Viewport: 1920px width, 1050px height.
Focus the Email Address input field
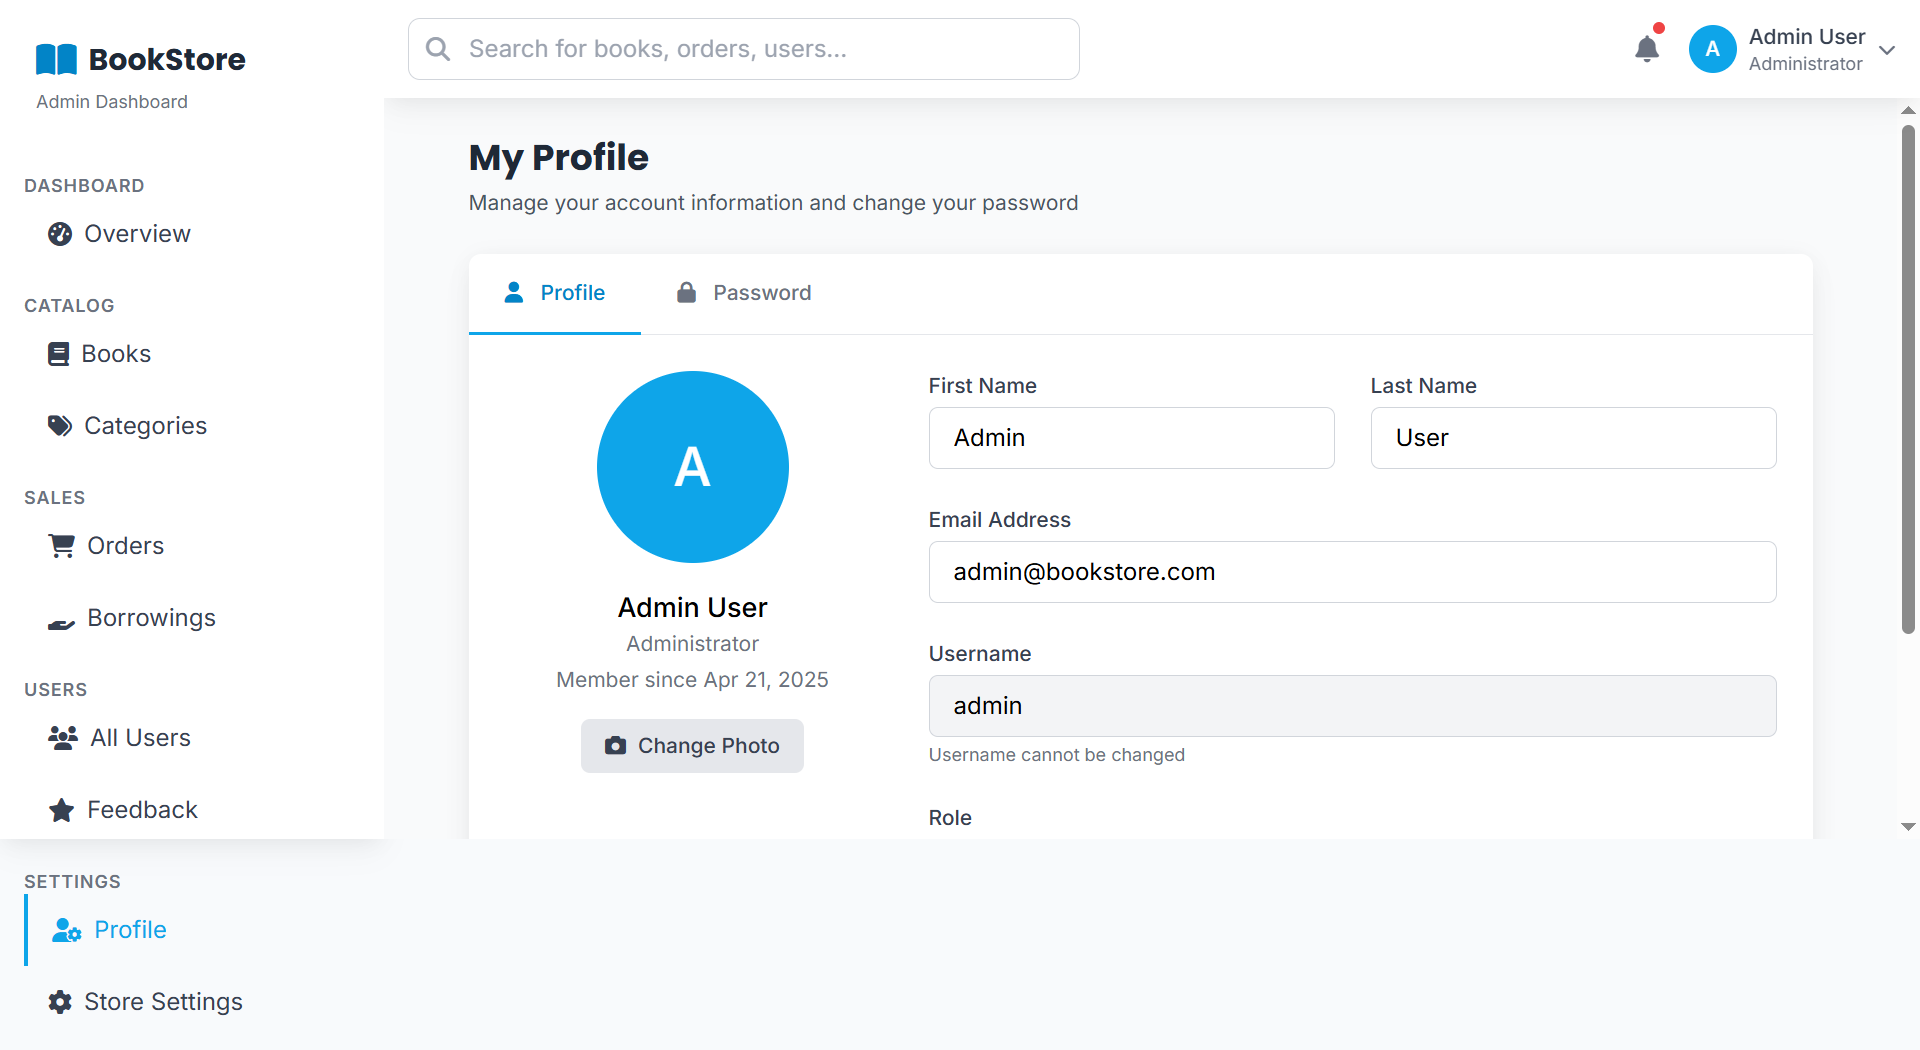[x=1352, y=572]
